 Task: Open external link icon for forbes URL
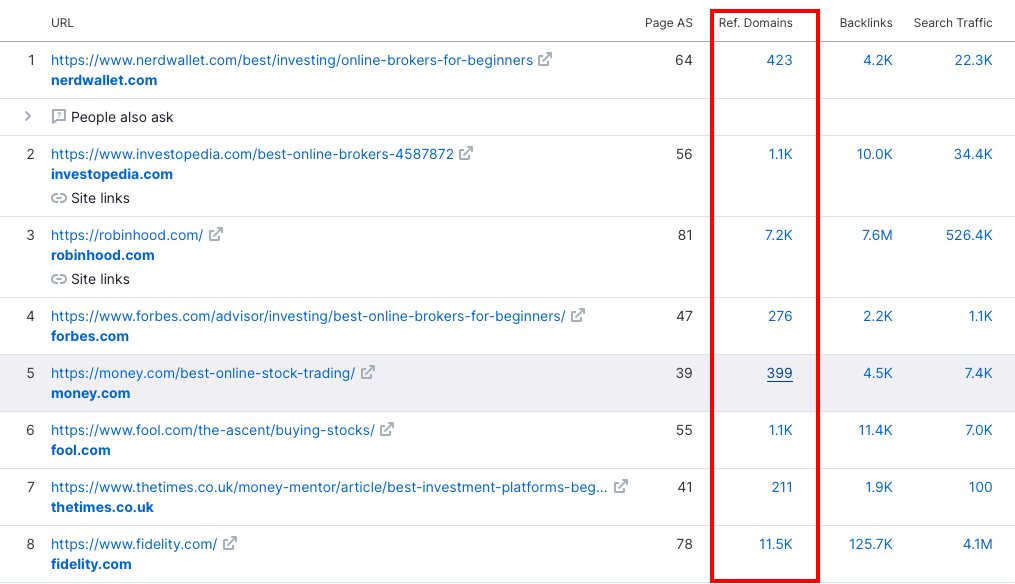pos(578,315)
